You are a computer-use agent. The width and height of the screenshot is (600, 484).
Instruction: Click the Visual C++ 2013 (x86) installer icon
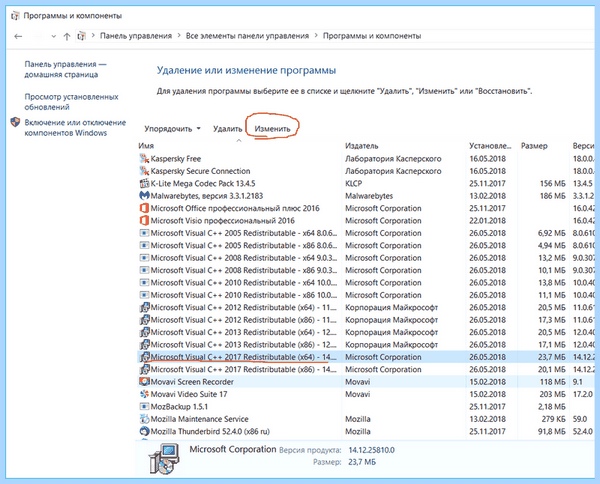[144, 344]
